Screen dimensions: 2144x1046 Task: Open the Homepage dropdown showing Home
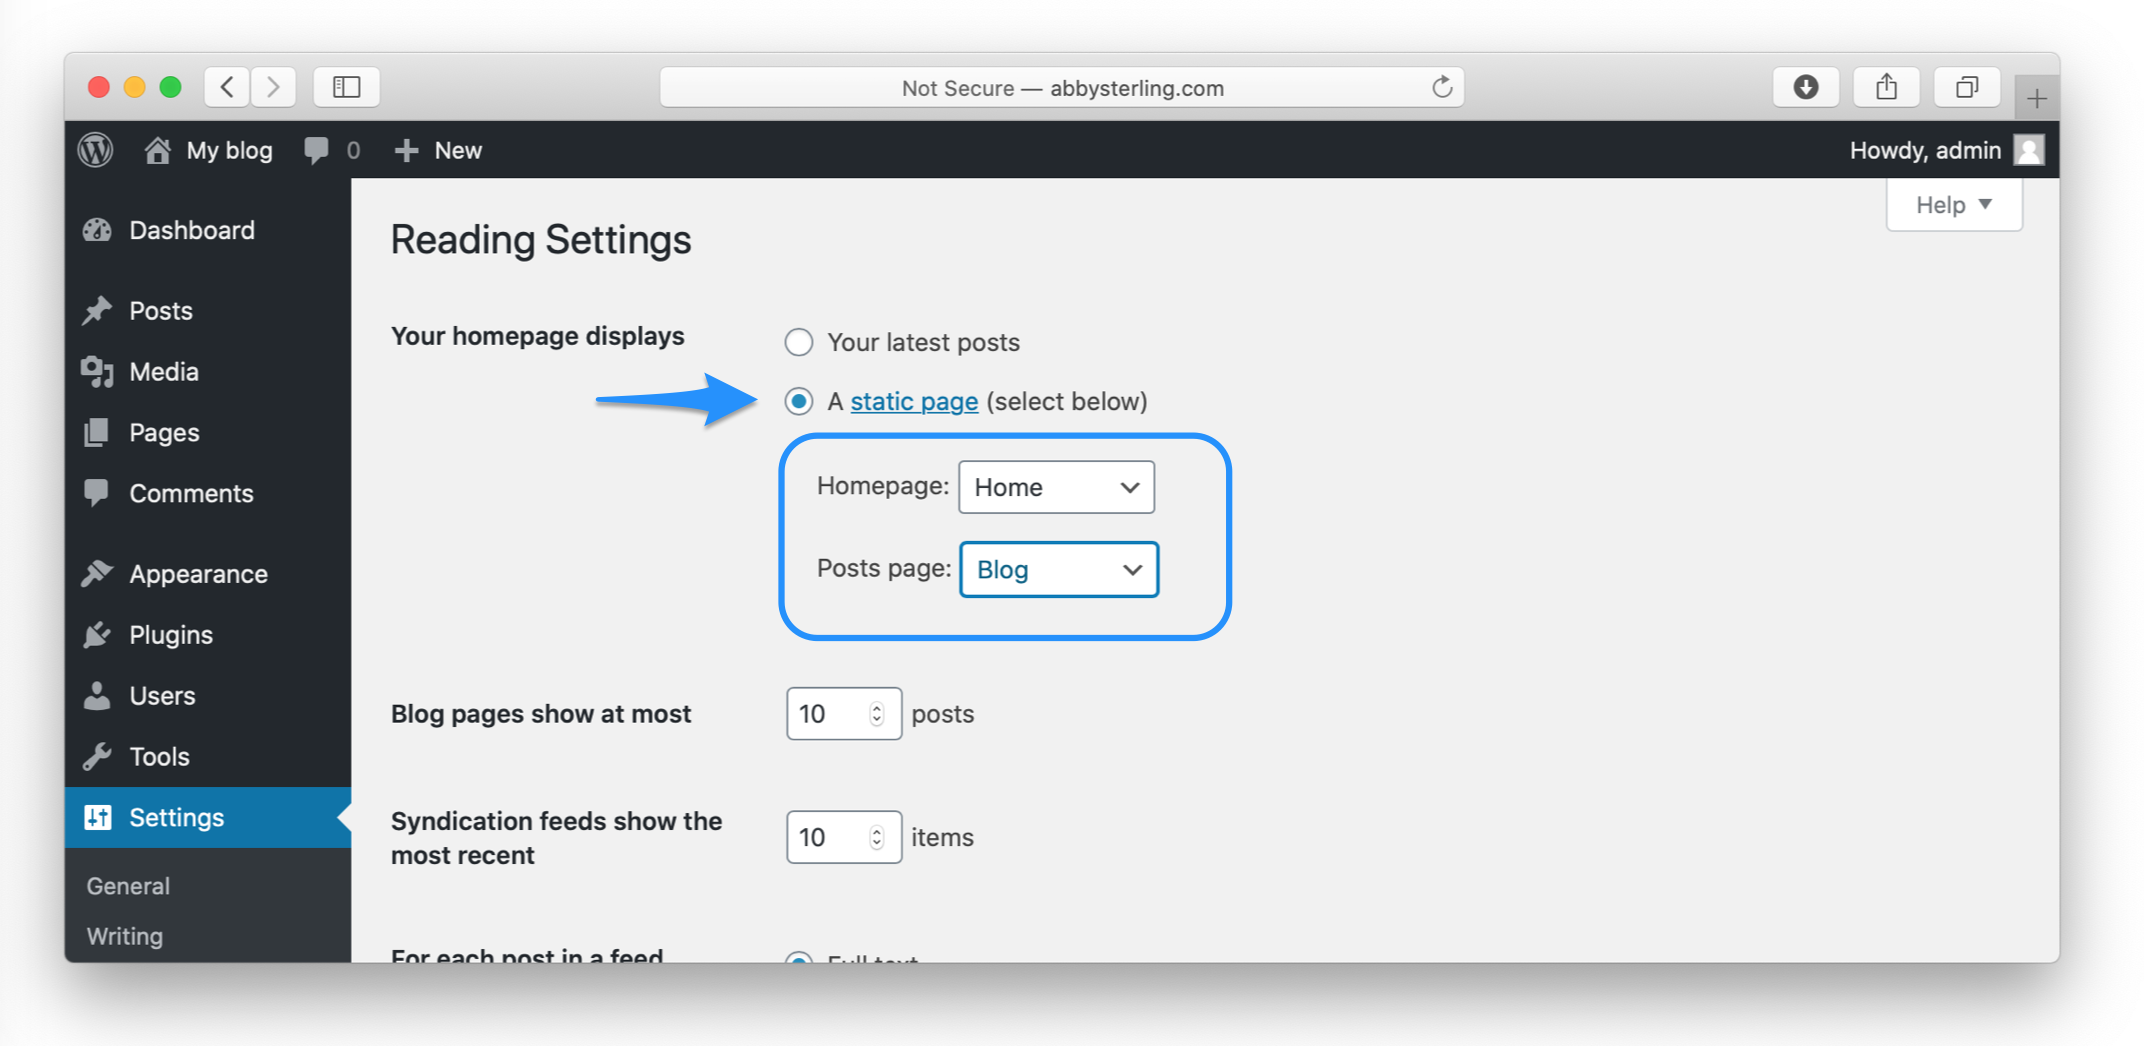1056,487
